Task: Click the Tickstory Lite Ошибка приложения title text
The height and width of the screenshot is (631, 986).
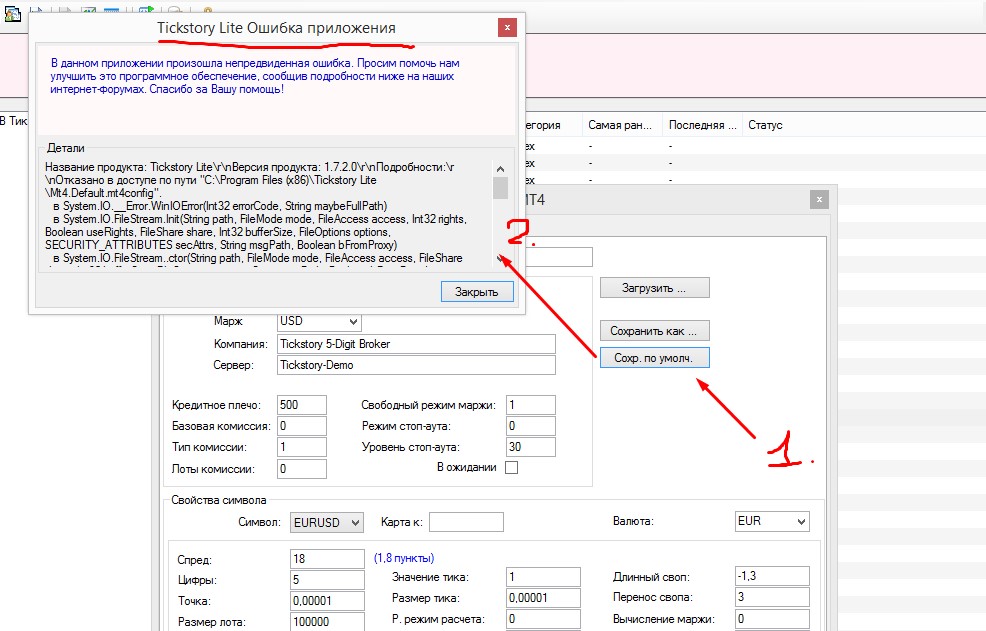Action: pyautogui.click(x=276, y=28)
